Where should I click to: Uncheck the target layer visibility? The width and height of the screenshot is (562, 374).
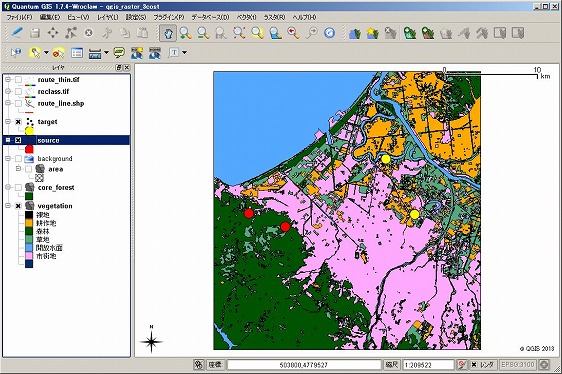click(18, 122)
